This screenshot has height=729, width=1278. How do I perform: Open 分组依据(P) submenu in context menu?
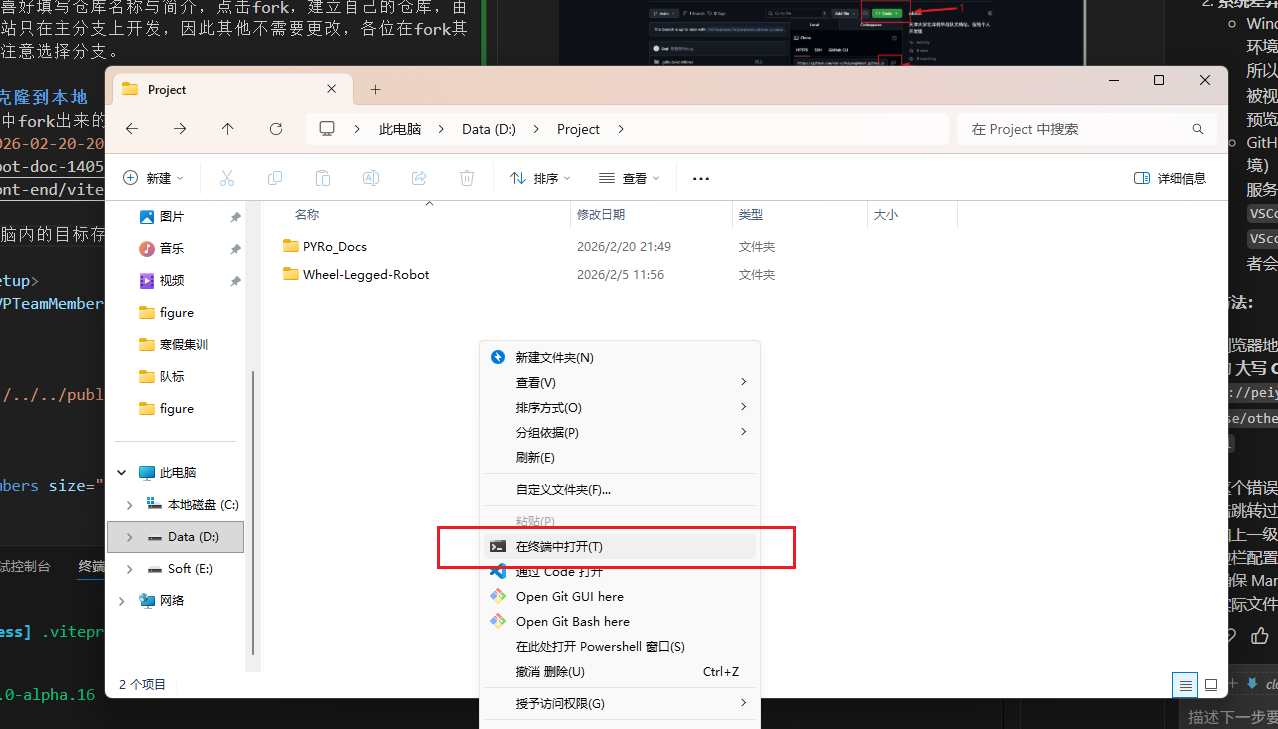point(620,432)
